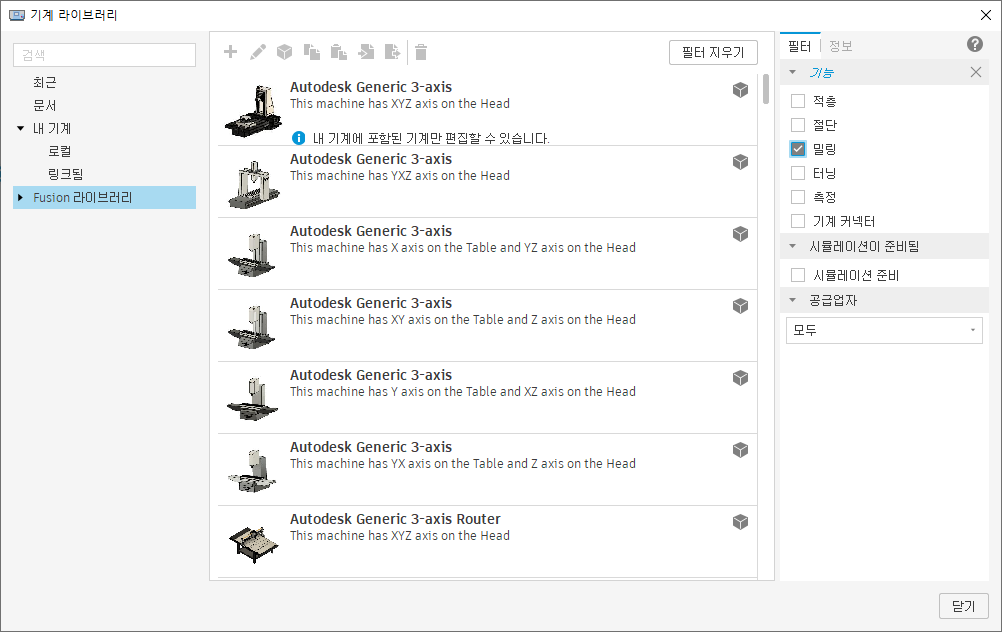
Task: Select 'XY axis on the Table and Z' description
Action: 461,320
